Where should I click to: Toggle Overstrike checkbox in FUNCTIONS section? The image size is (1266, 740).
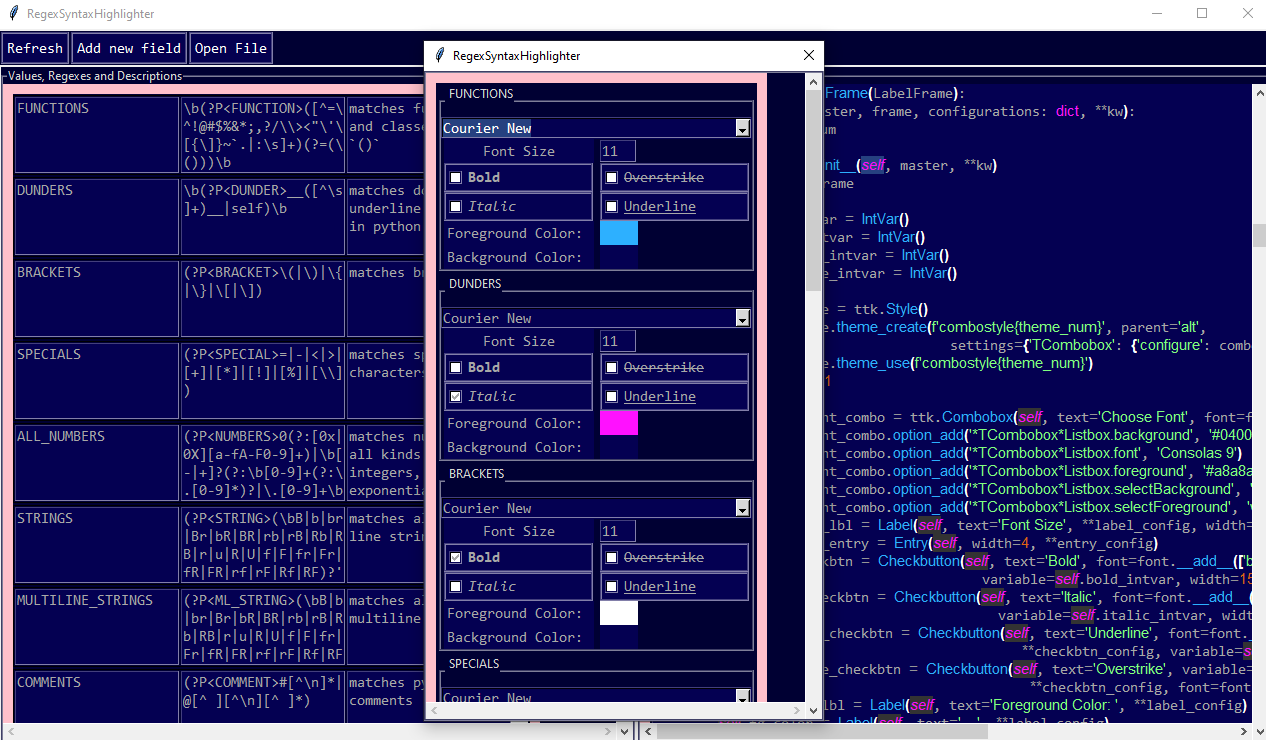click(x=612, y=178)
